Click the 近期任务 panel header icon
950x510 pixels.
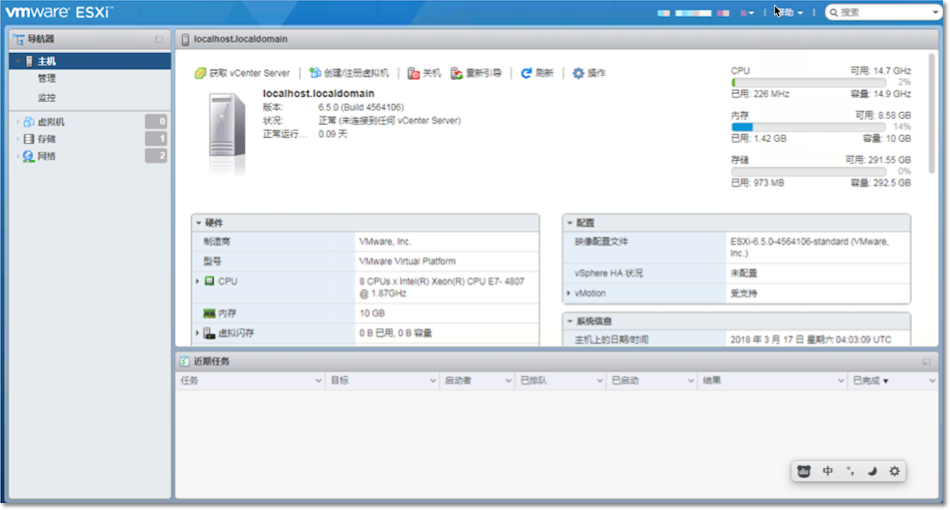[185, 362]
